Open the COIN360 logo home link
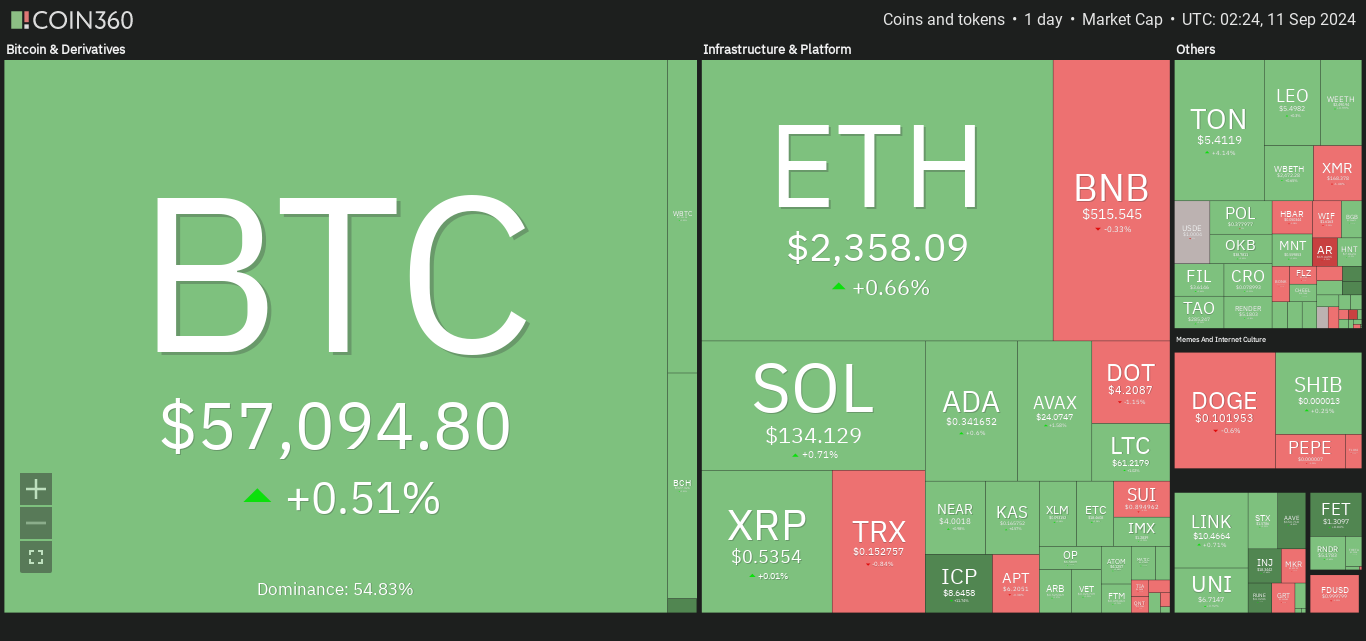 click(71, 20)
